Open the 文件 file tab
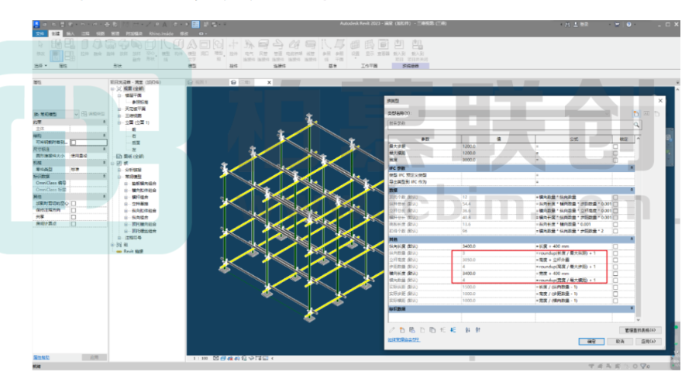This screenshot has height=390, width=696. point(40,34)
